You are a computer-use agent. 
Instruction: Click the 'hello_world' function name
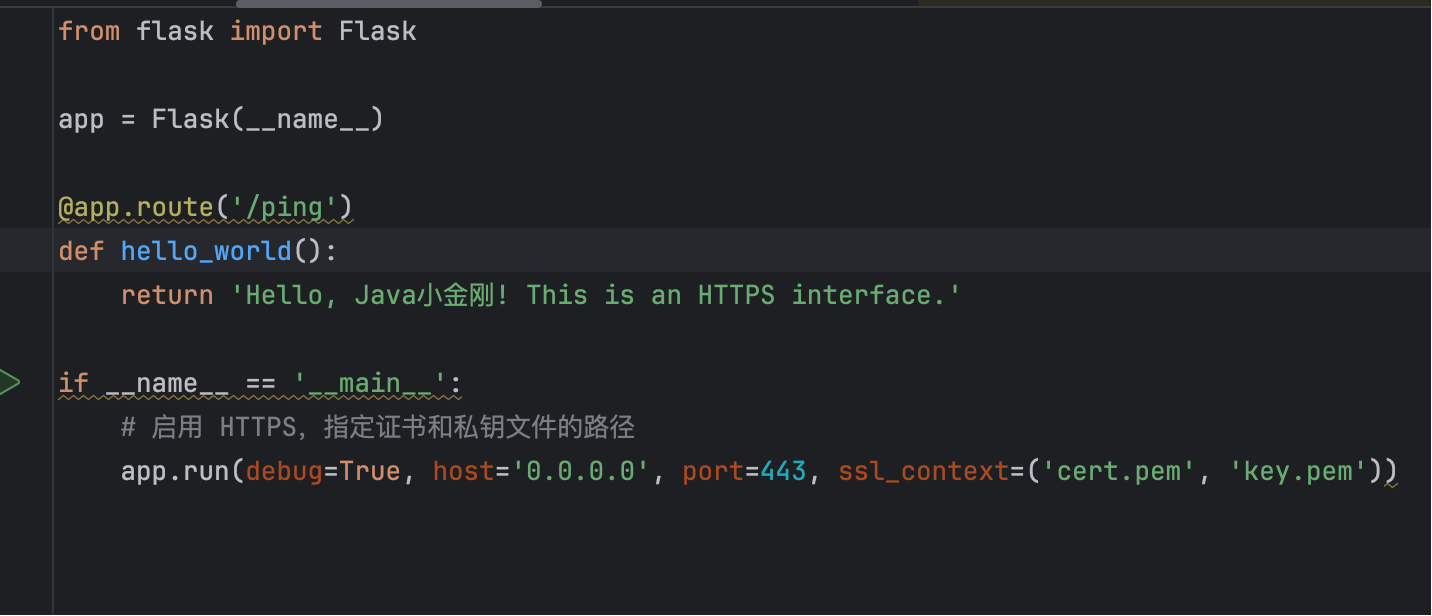pyautogui.click(x=206, y=251)
